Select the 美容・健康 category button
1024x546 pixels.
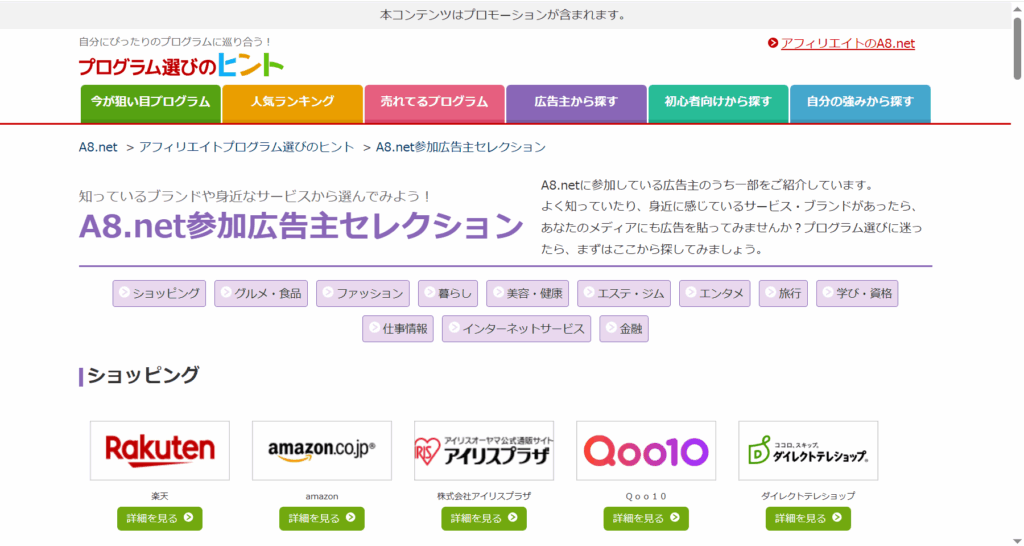point(528,294)
